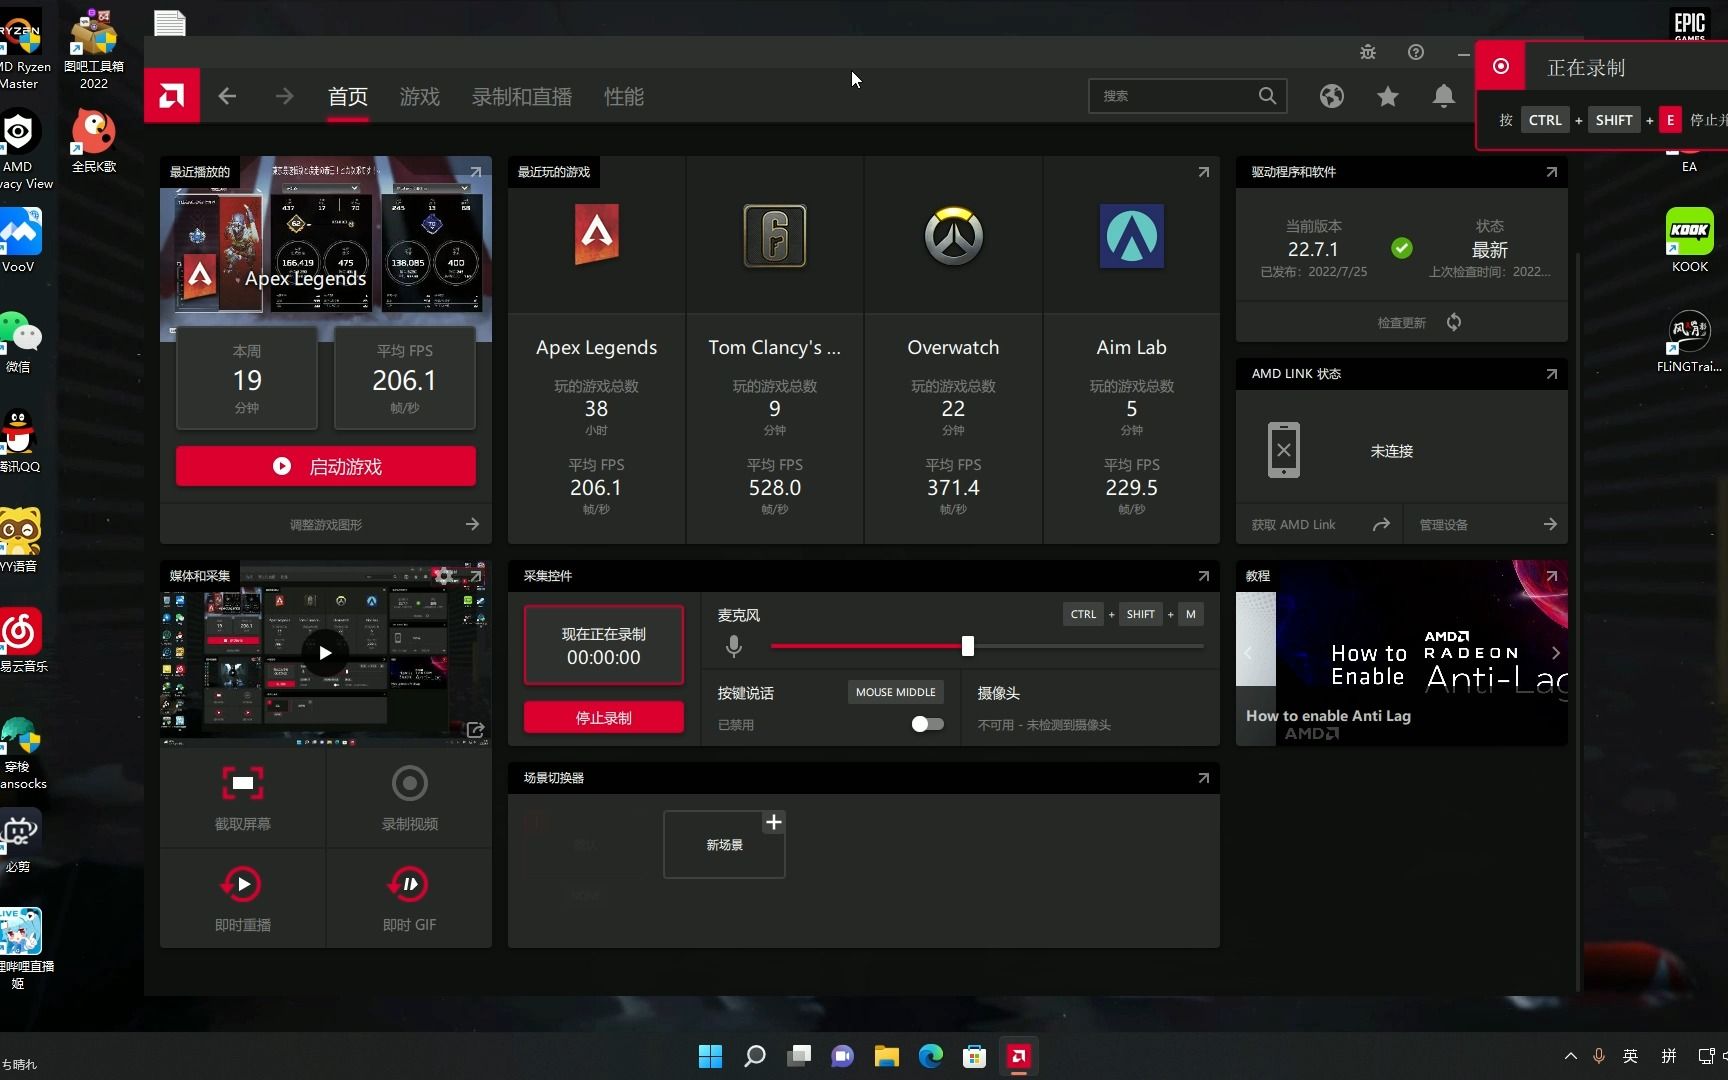Open KOOK desktop shortcut
Viewport: 1728px width, 1080px height.
[x=1689, y=240]
